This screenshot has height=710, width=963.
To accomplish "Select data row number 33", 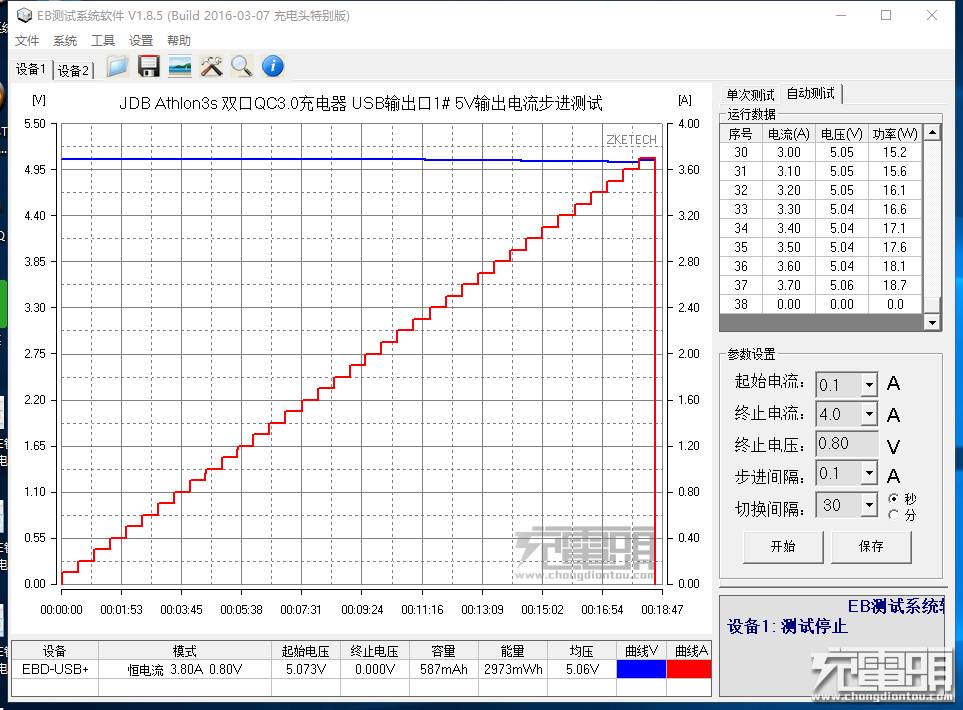I will (821, 209).
